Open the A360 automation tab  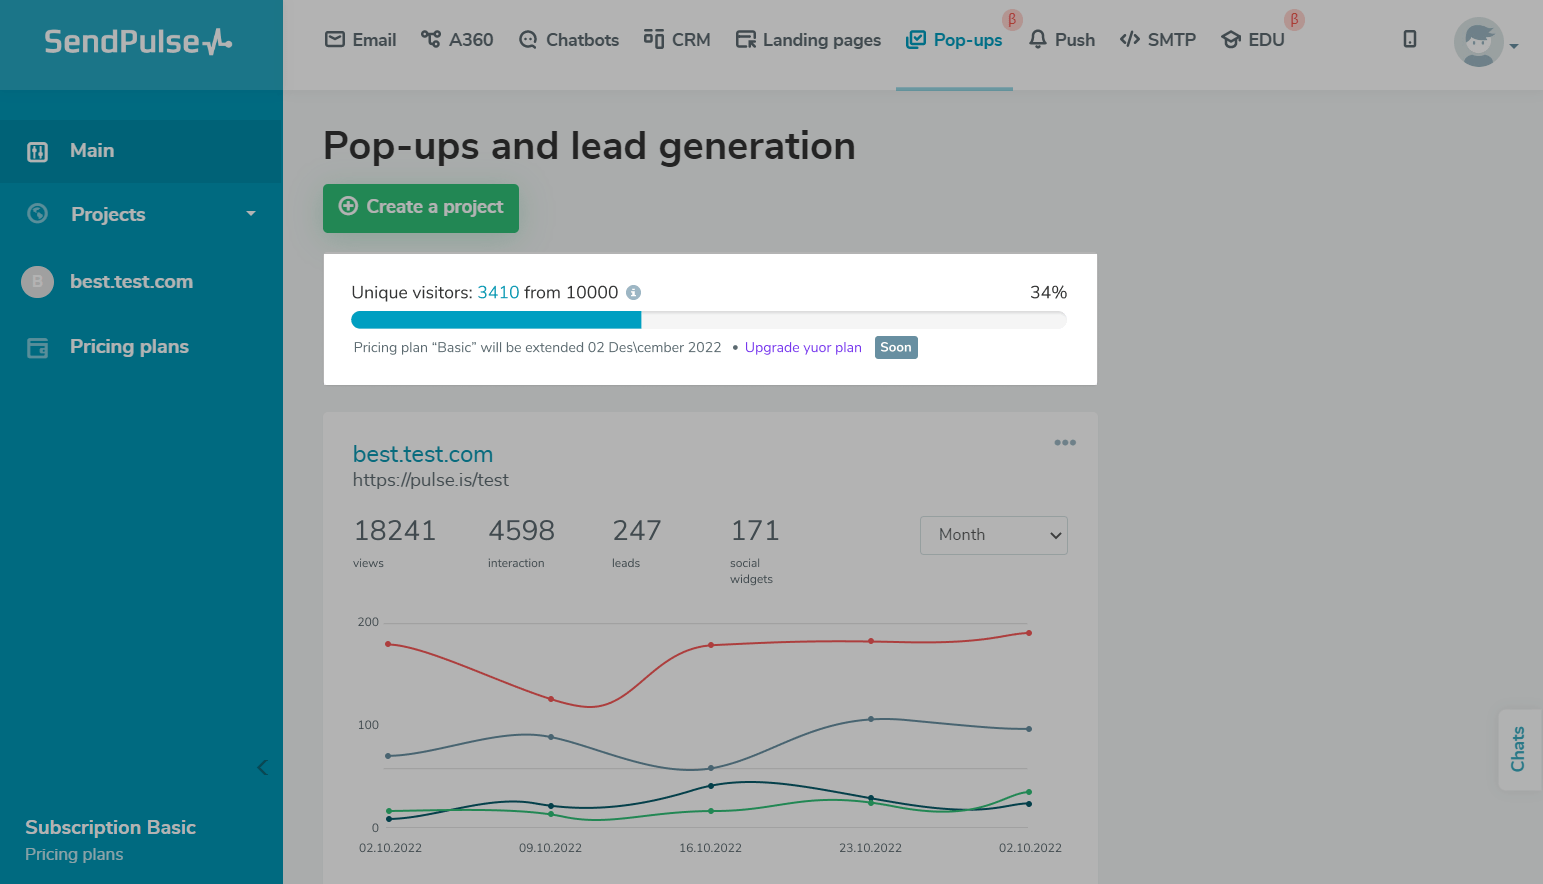[x=457, y=40]
